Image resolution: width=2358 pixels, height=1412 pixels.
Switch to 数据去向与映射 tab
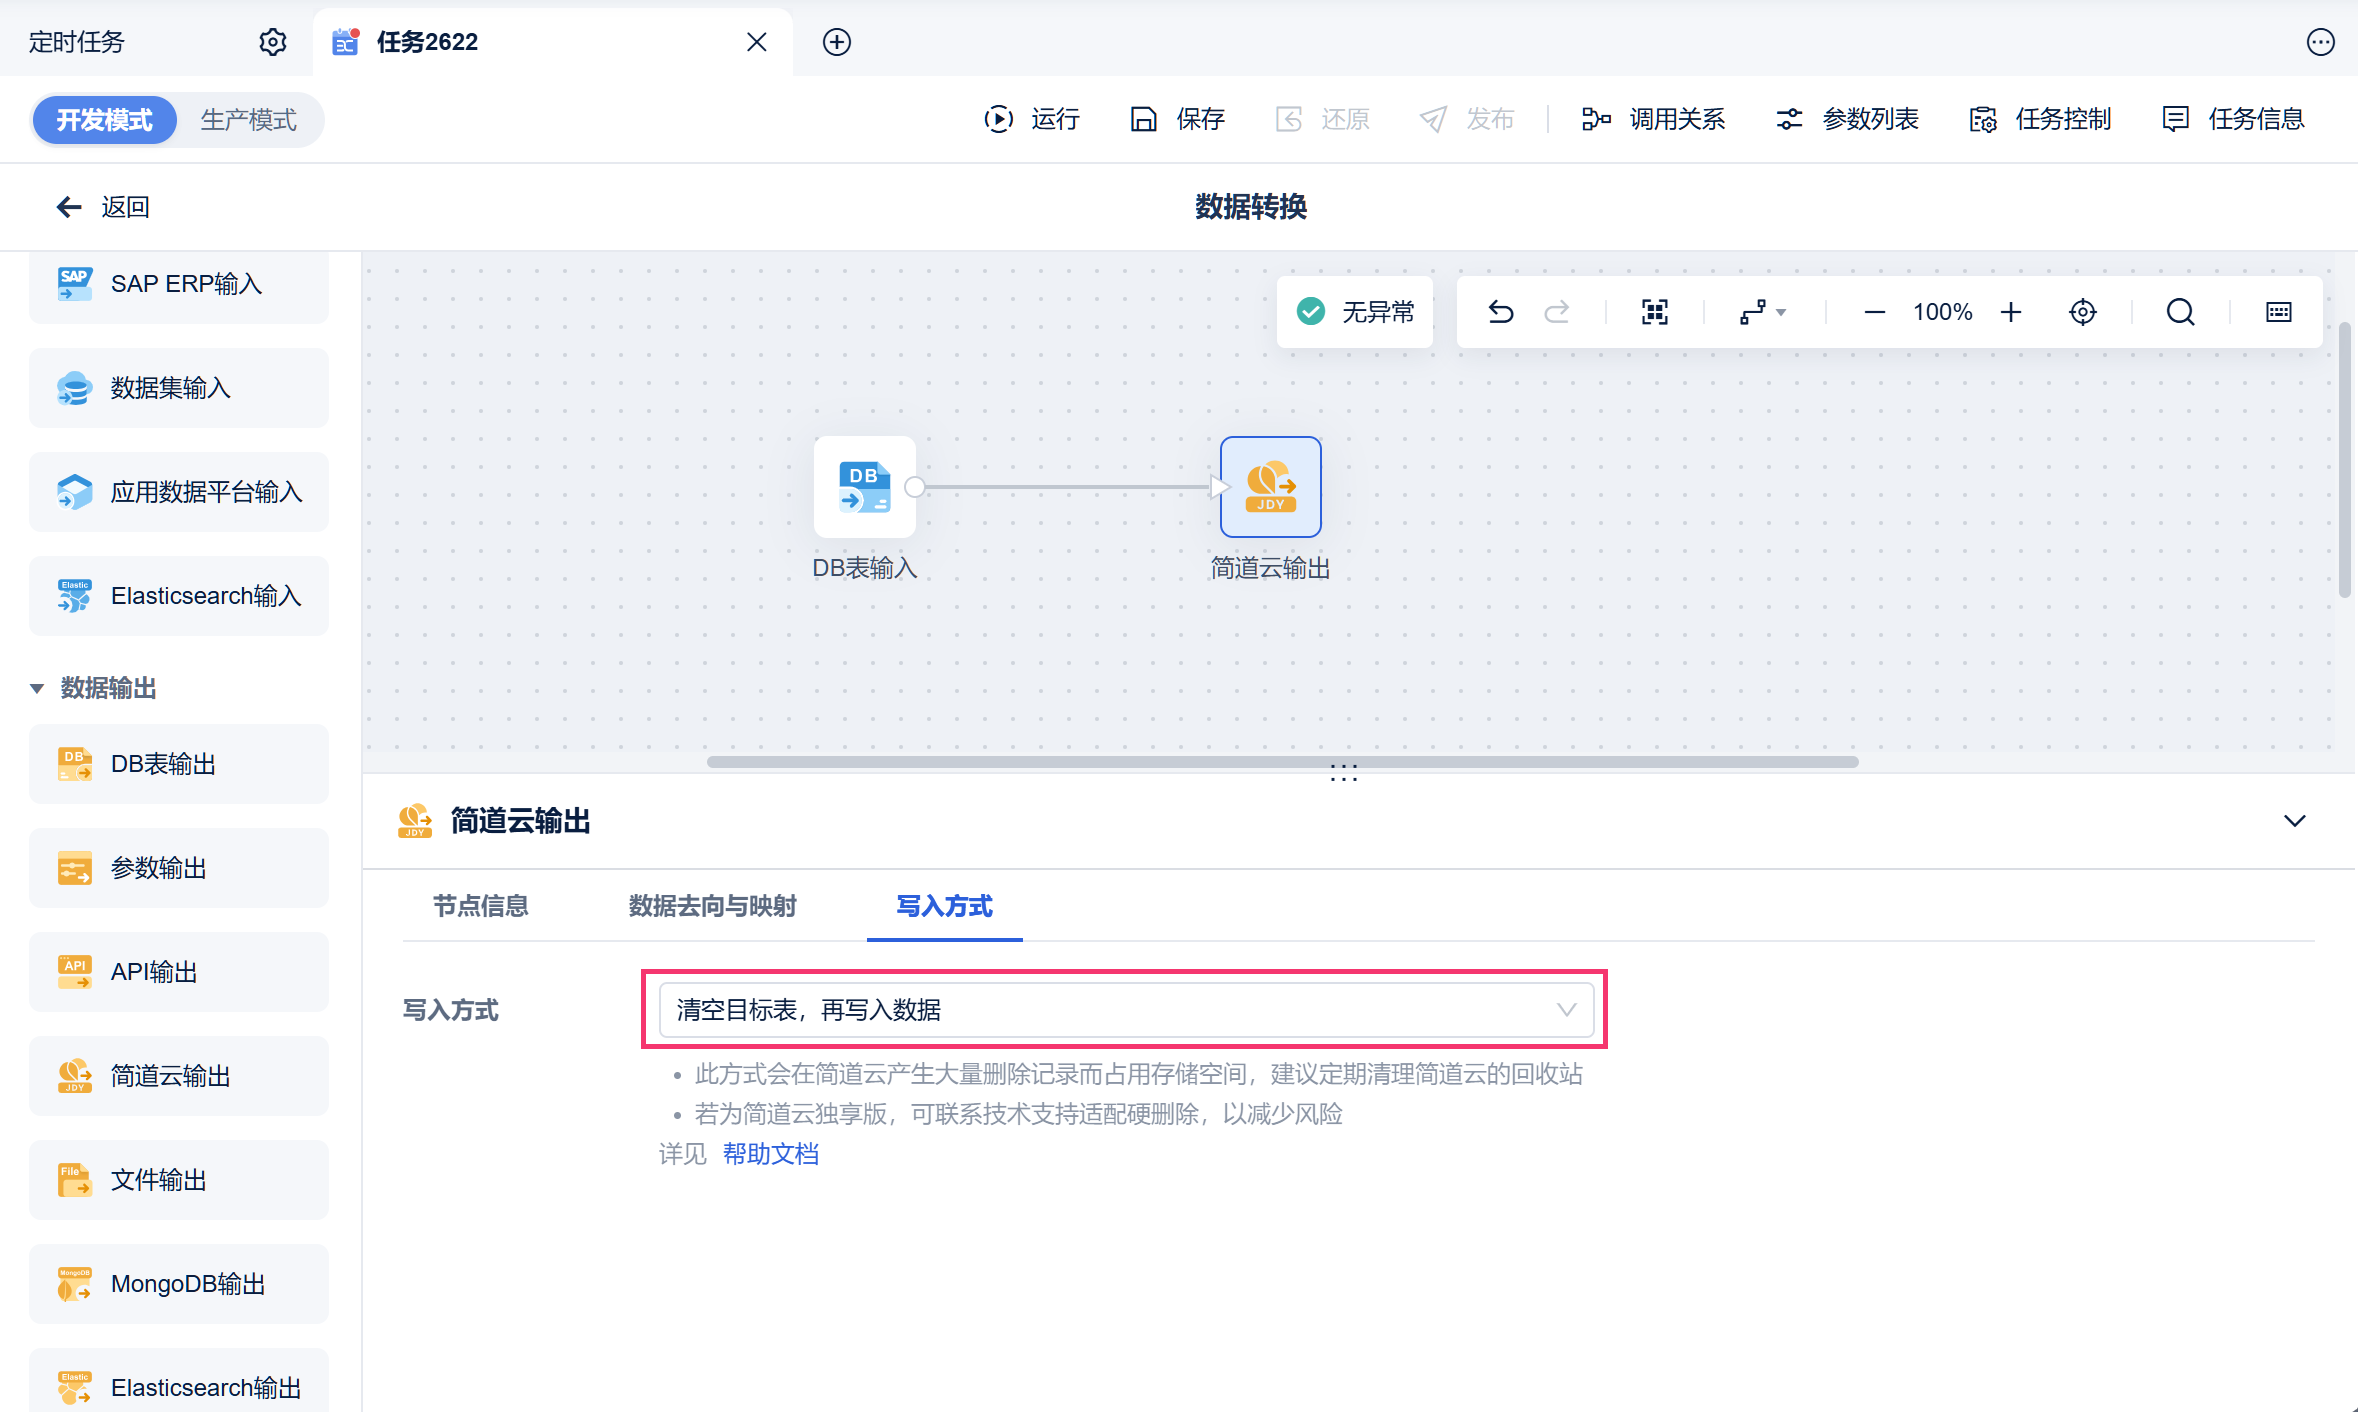click(x=712, y=906)
